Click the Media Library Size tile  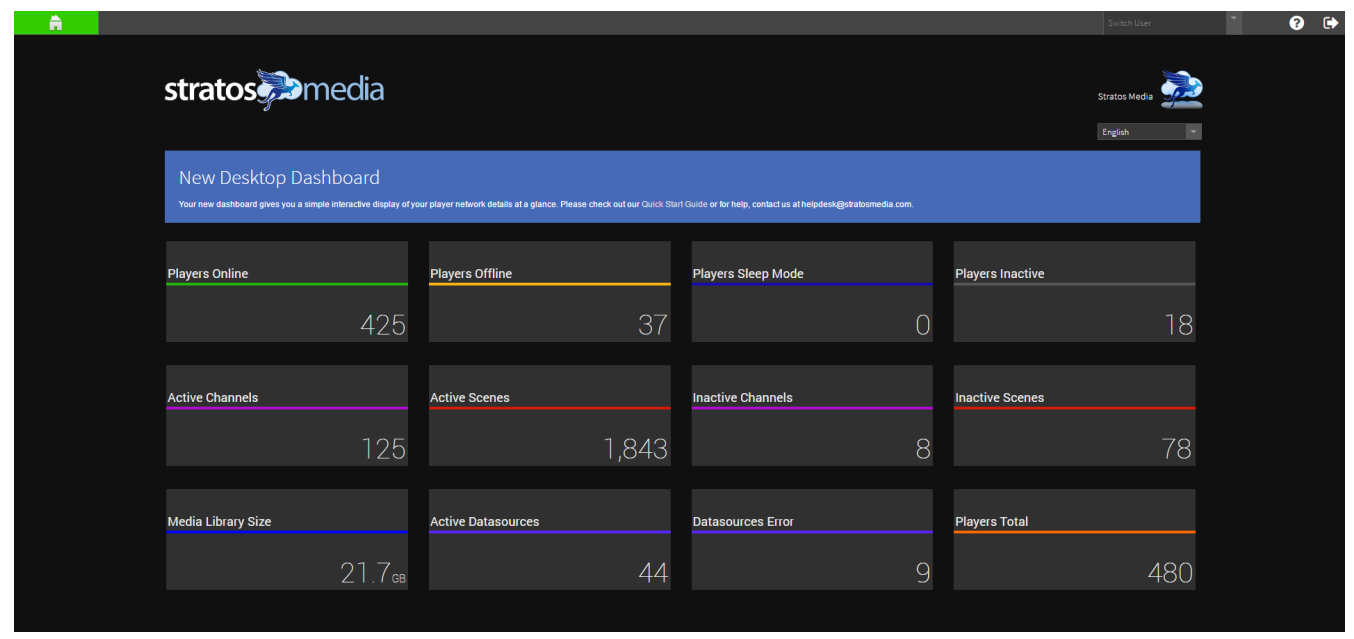tap(287, 539)
